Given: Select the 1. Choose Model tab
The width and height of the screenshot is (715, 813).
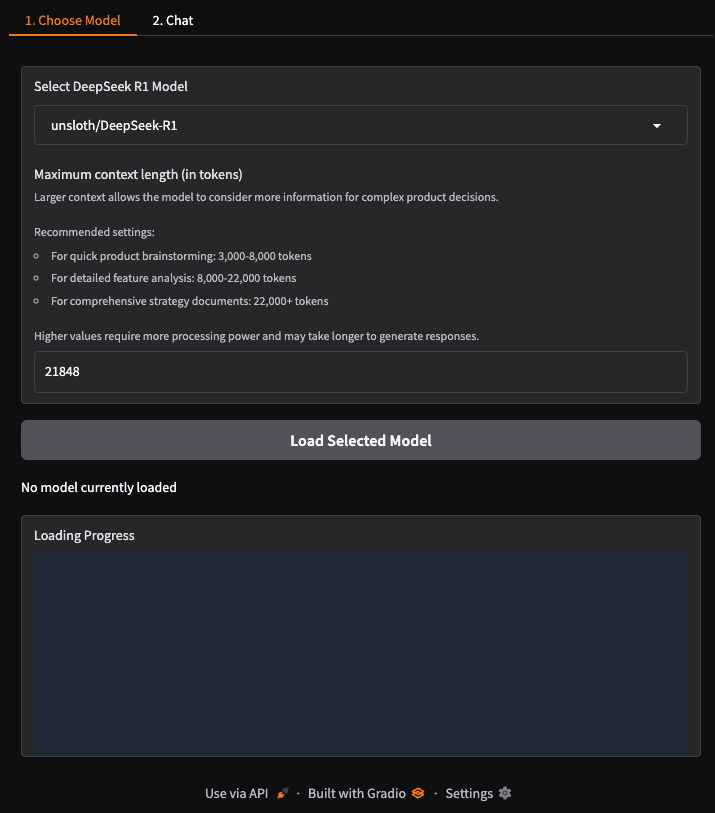Looking at the screenshot, I should (x=72, y=20).
